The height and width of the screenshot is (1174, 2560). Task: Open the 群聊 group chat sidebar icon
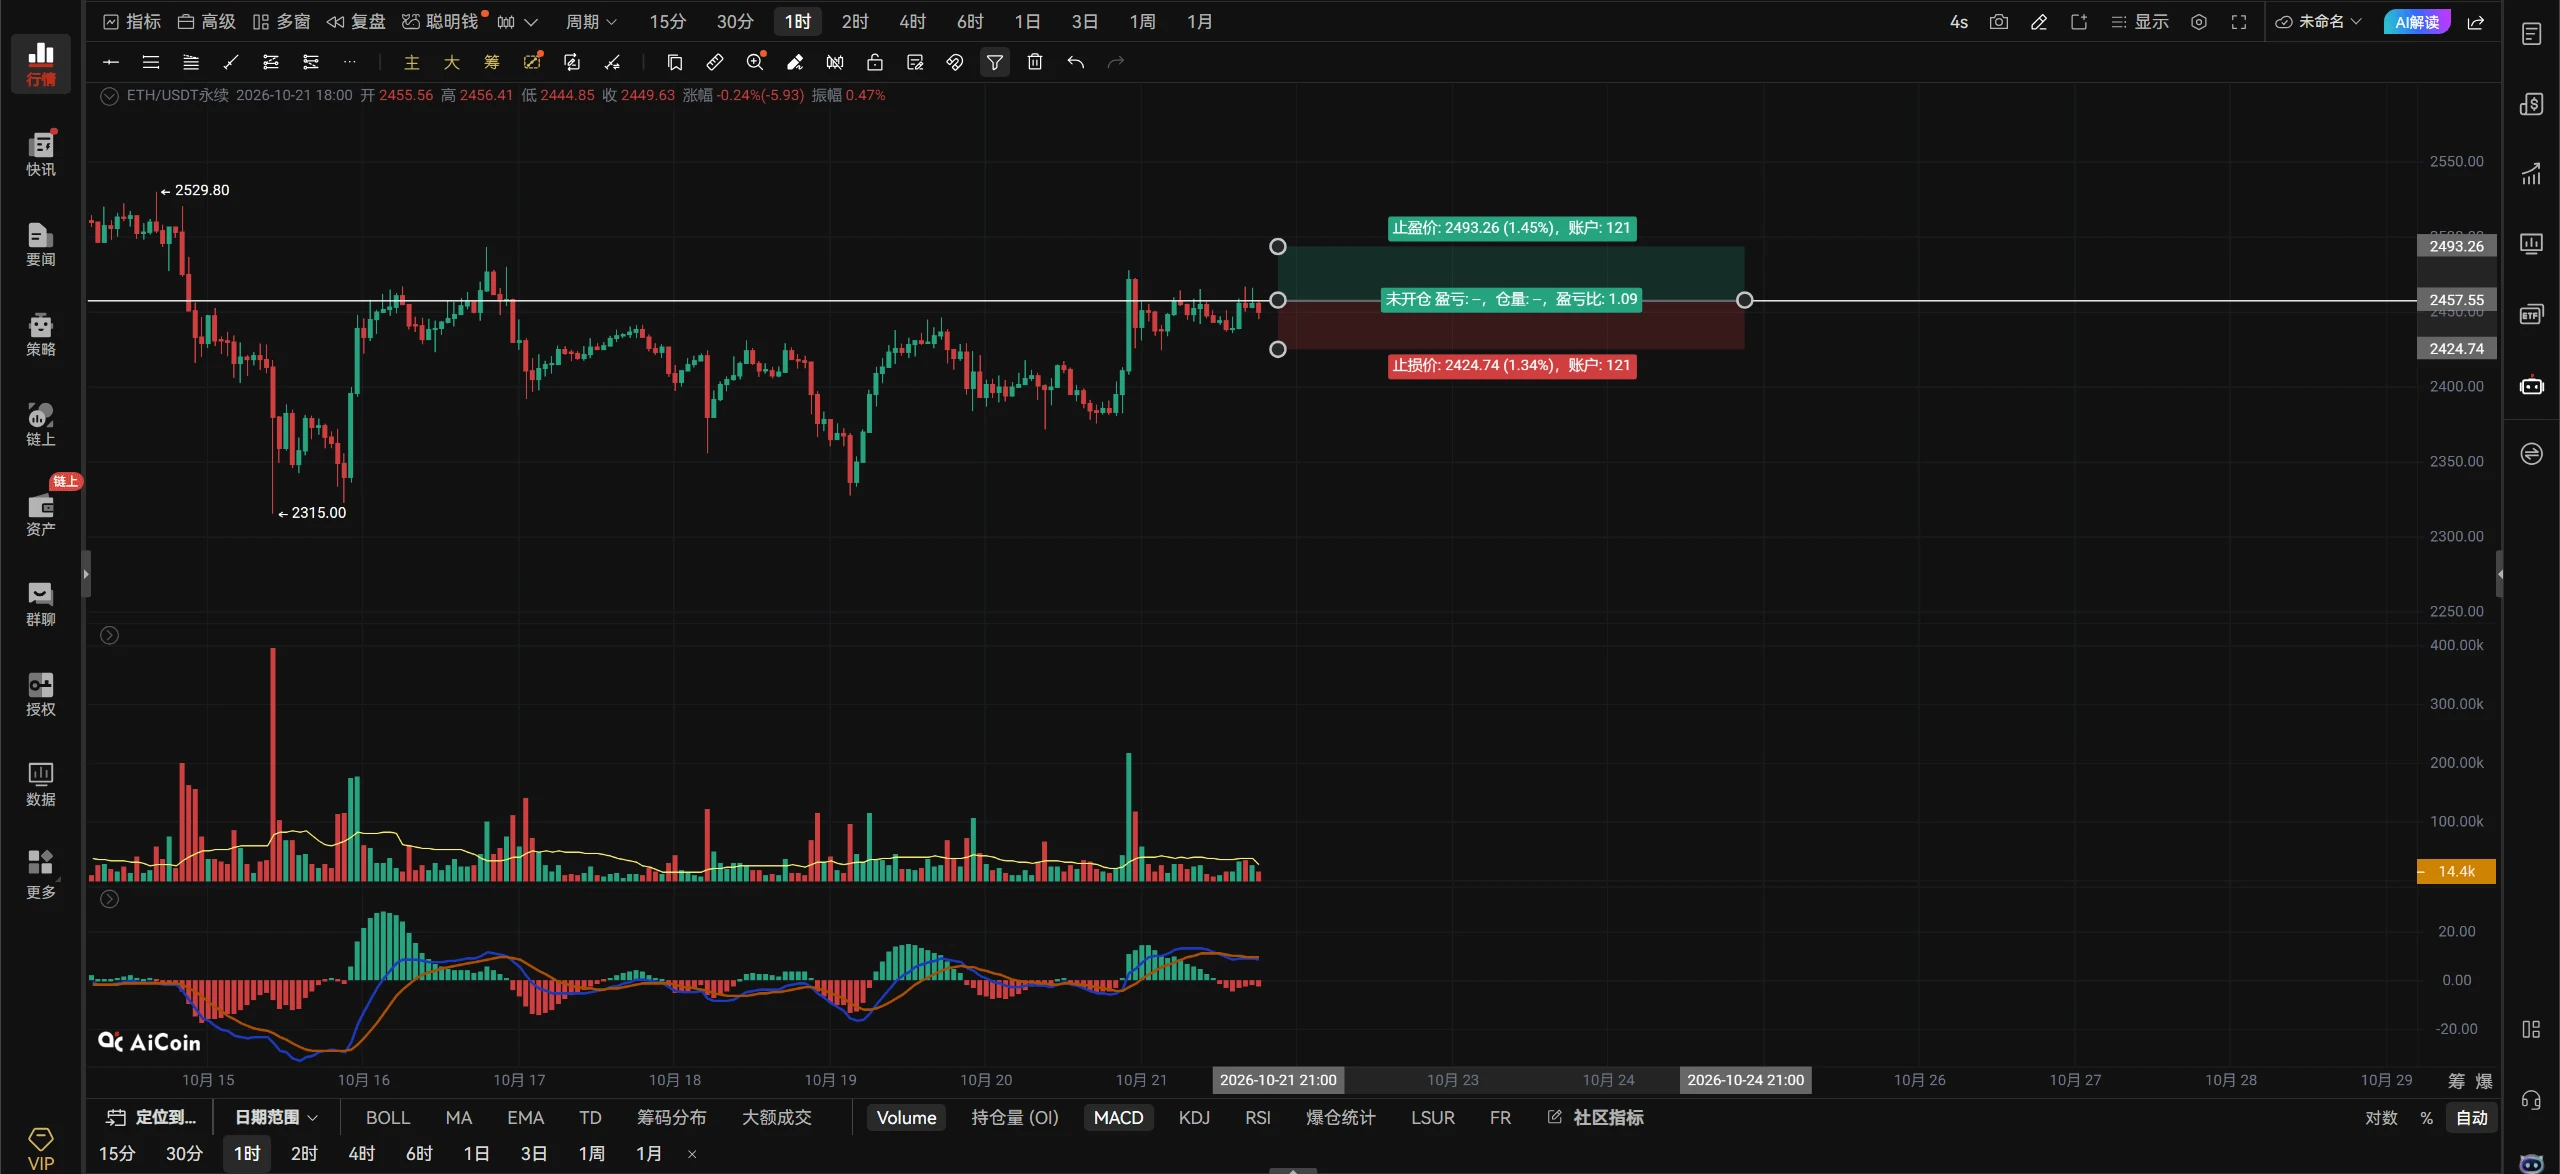click(41, 604)
